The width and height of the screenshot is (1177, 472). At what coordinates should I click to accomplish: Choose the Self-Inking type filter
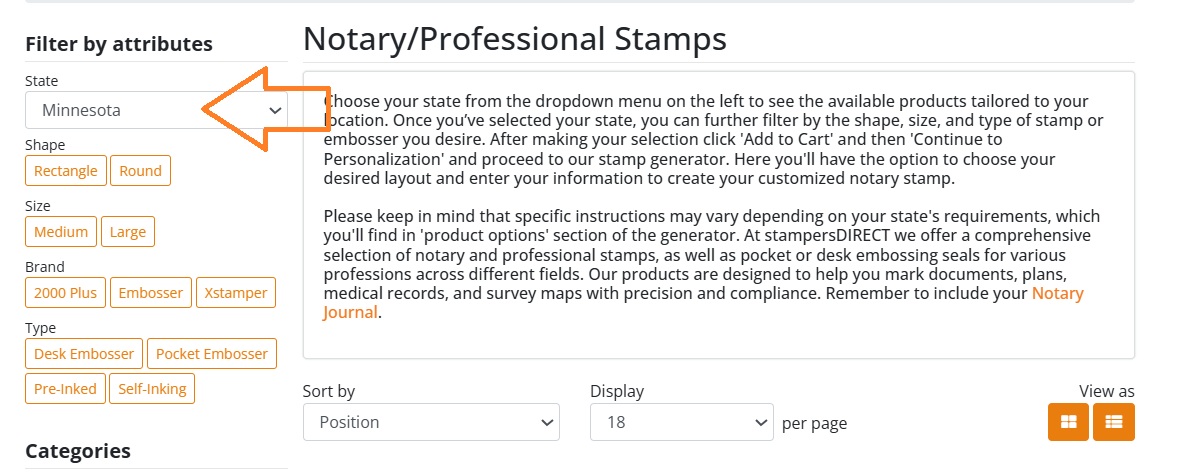[x=151, y=388]
